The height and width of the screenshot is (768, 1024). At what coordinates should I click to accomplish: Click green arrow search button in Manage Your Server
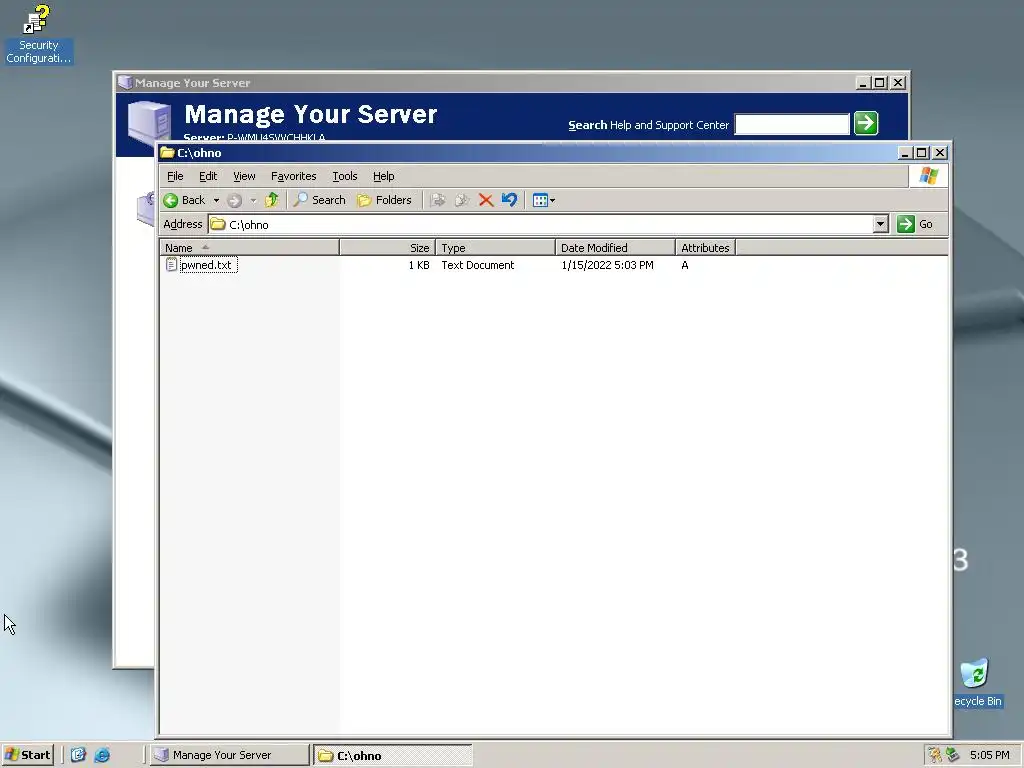click(x=866, y=123)
